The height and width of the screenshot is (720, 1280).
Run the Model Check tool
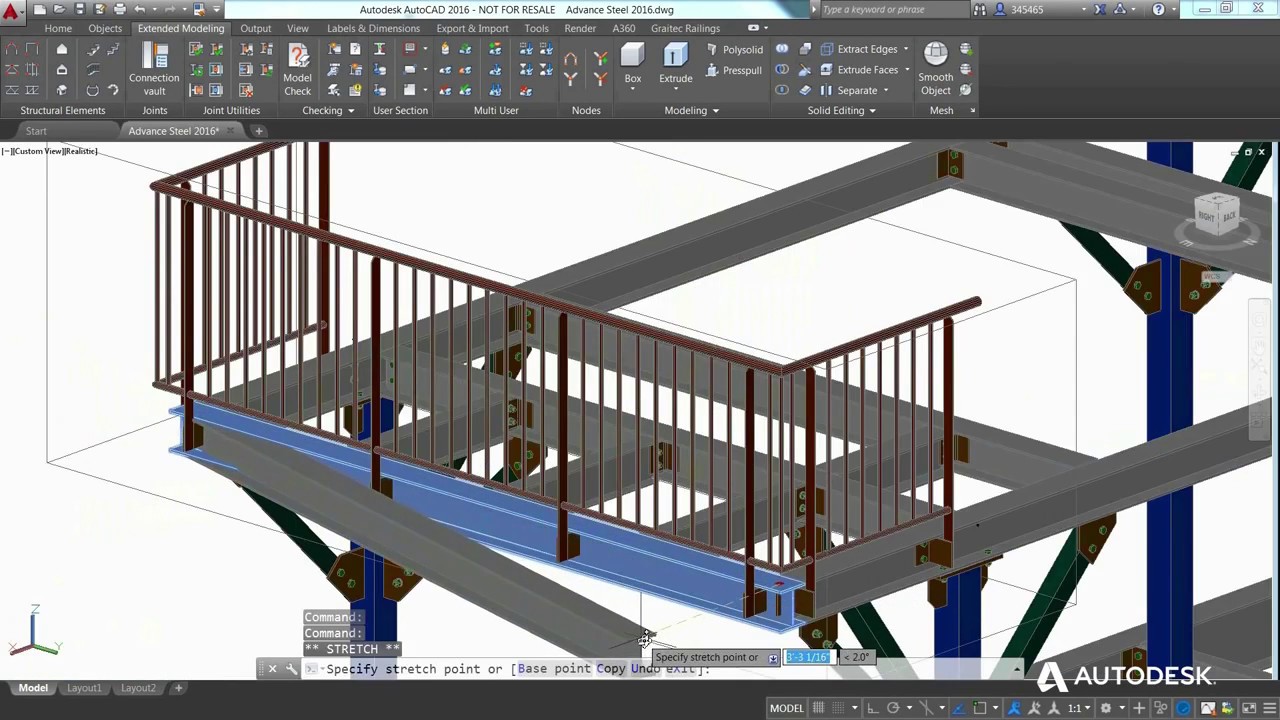coord(297,69)
